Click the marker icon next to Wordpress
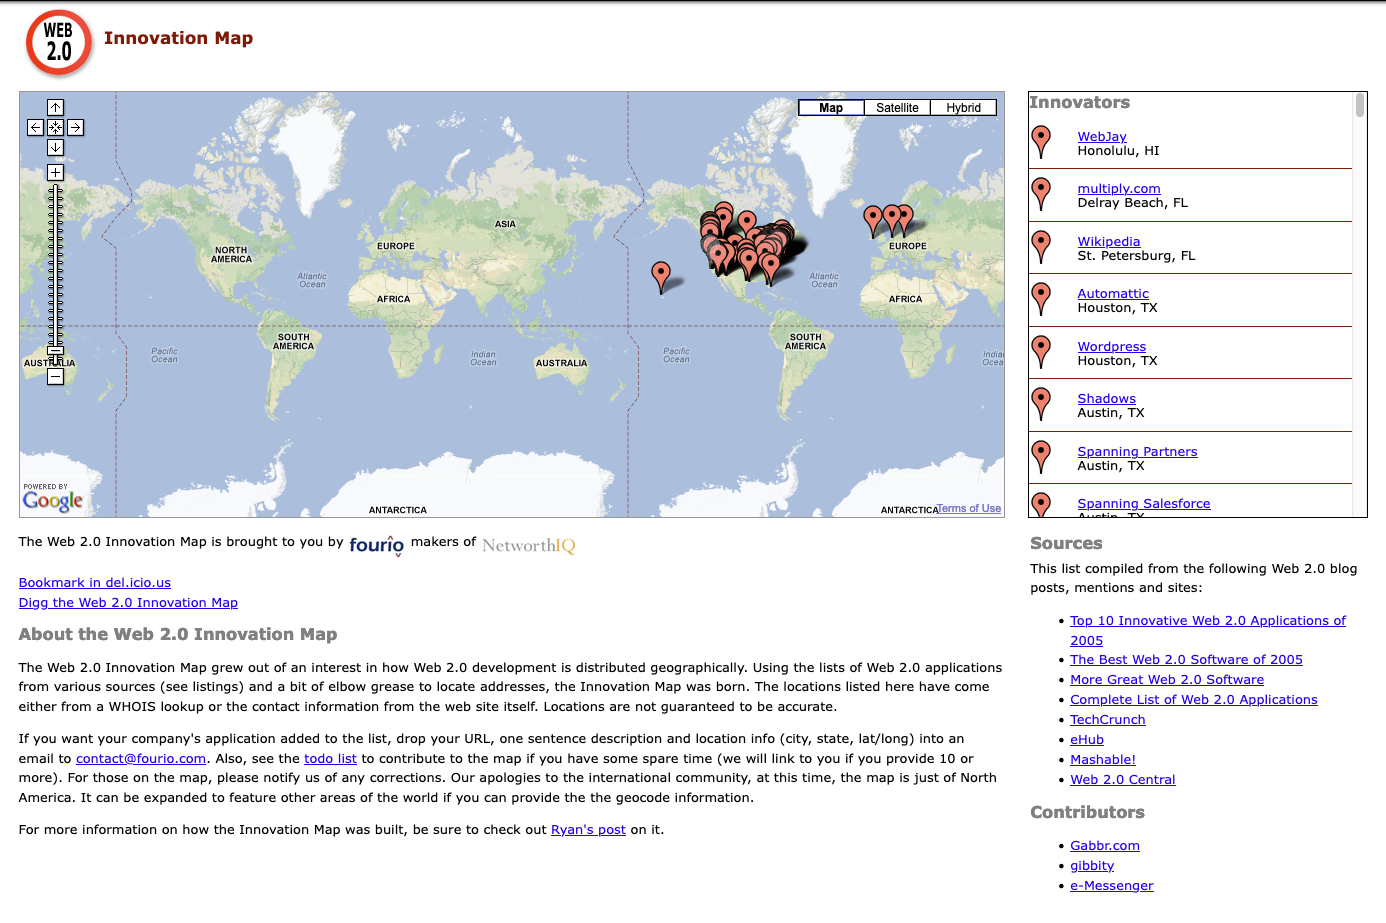This screenshot has width=1386, height=923. click(1041, 352)
